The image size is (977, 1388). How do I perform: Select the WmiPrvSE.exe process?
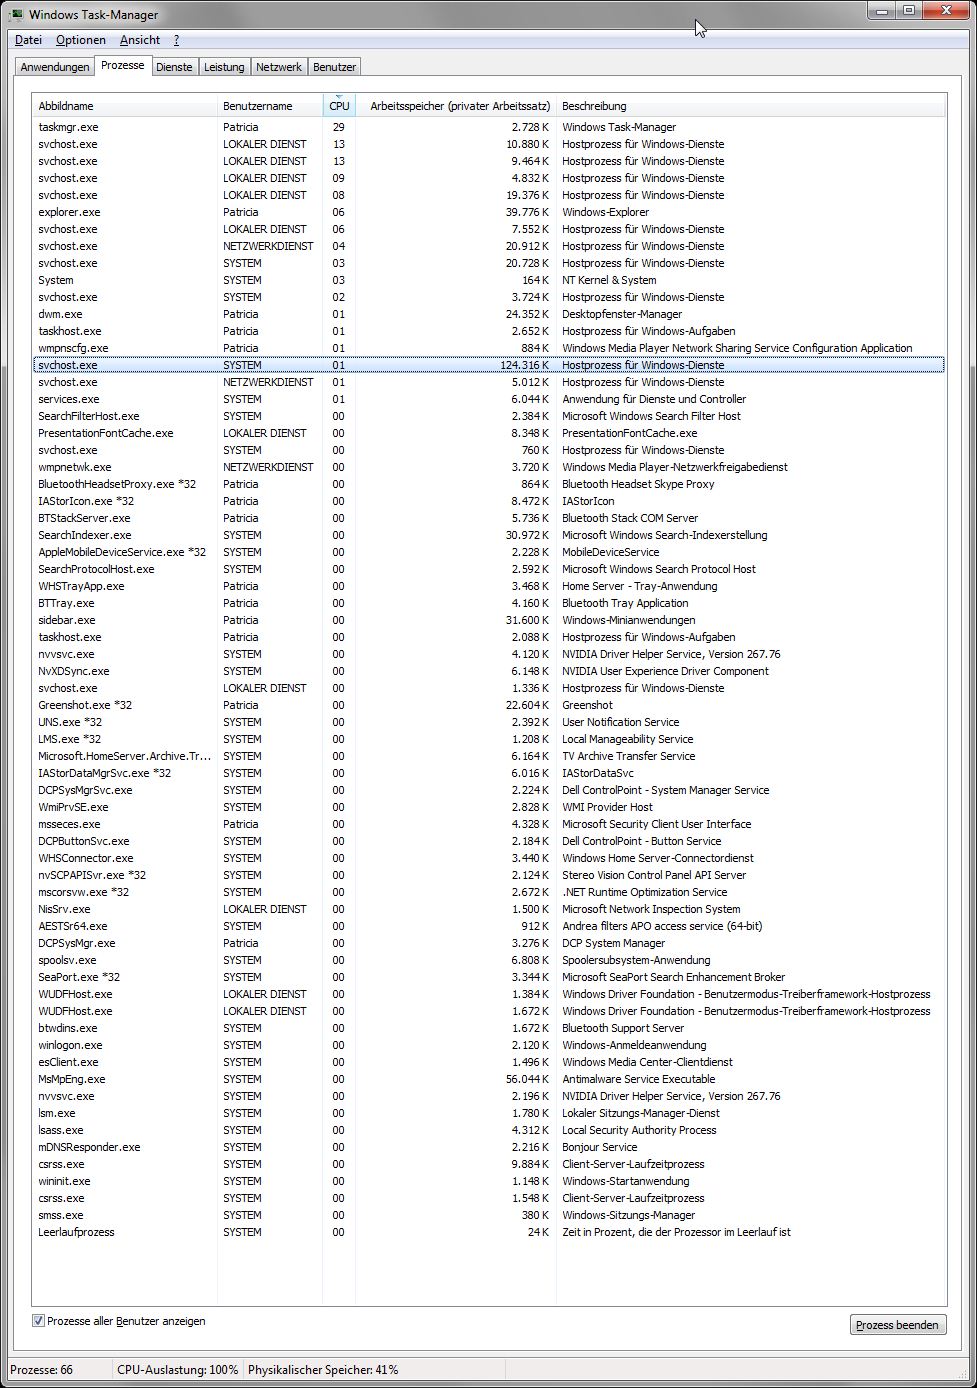489,807
